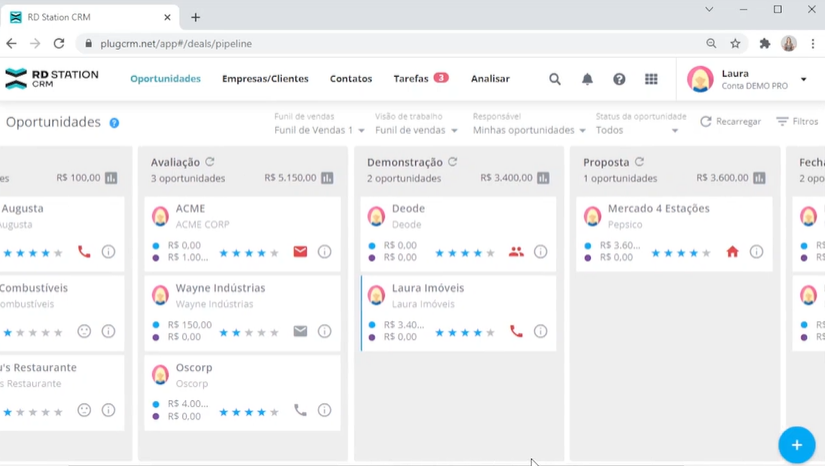Reload page with browser refresh button
The height and width of the screenshot is (466, 825).
click(x=59, y=44)
